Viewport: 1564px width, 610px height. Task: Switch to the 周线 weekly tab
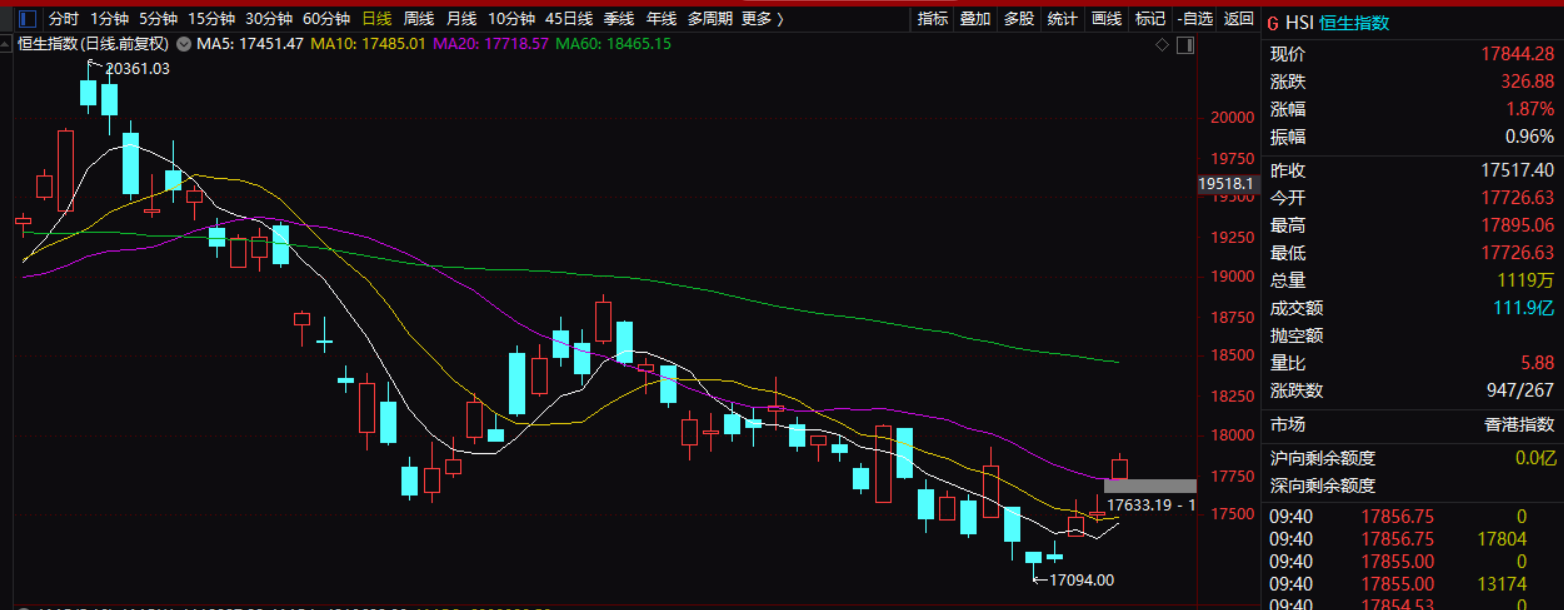(x=418, y=19)
